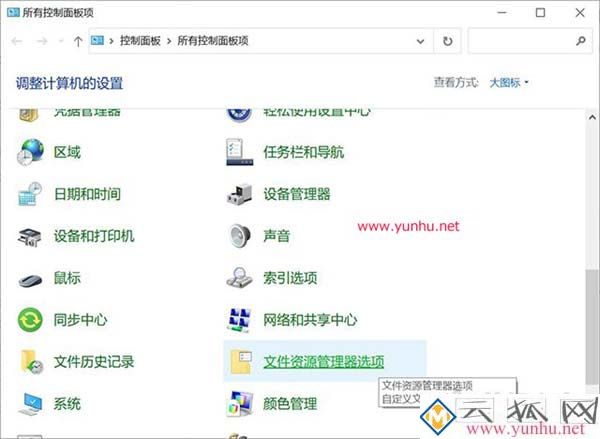Viewport: 600px width, 439px height.
Task: Open the 系统 computer icon
Action: [30, 404]
